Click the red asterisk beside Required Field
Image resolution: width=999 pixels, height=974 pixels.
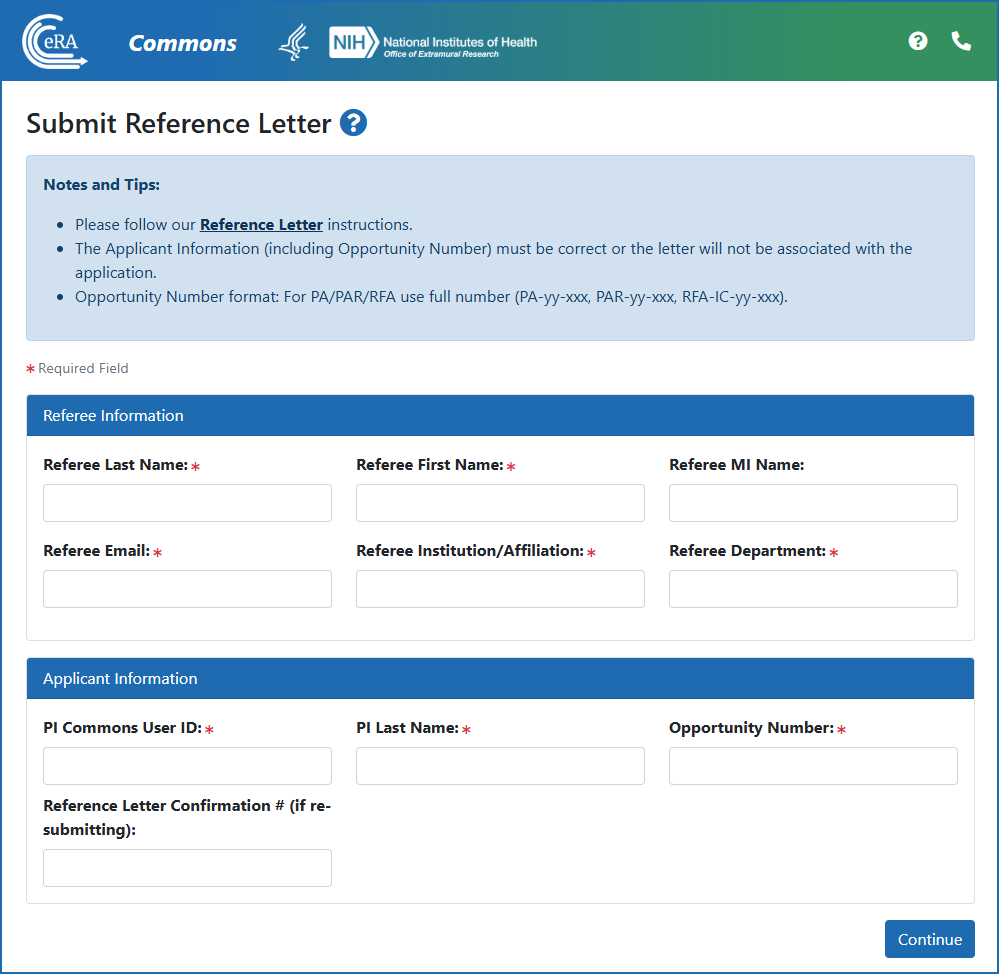[30, 368]
